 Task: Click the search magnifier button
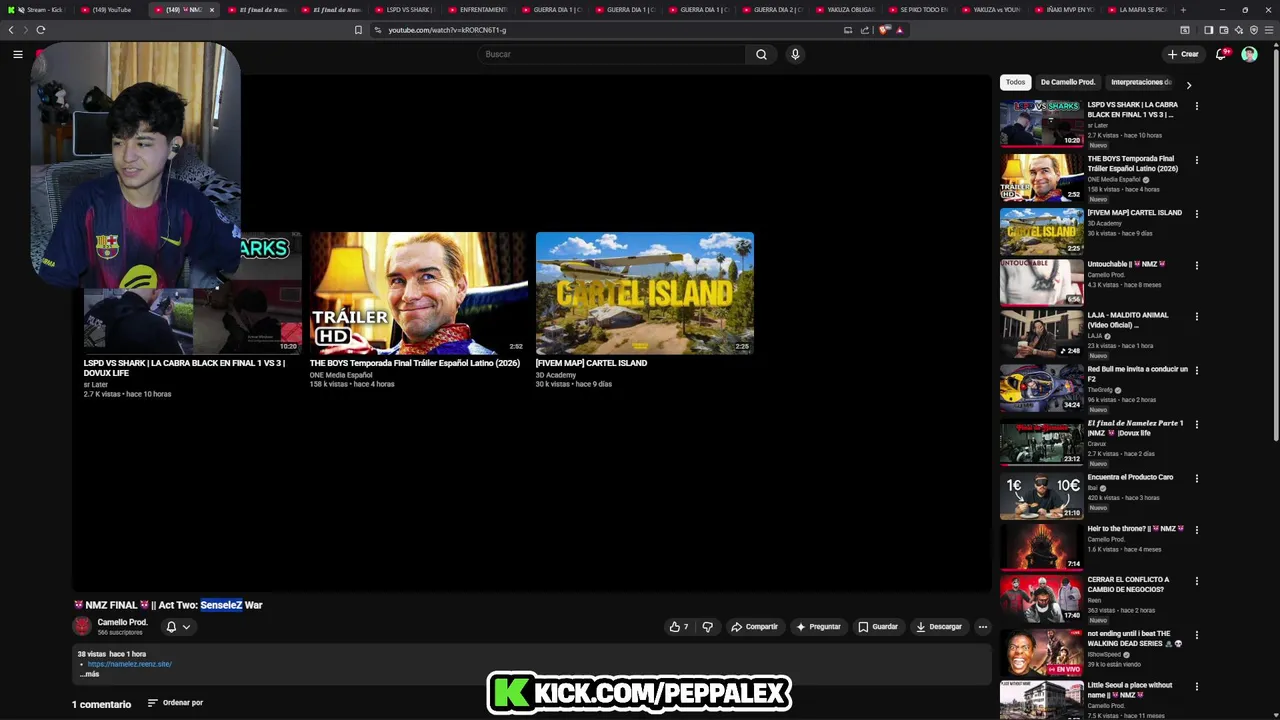pyautogui.click(x=761, y=54)
